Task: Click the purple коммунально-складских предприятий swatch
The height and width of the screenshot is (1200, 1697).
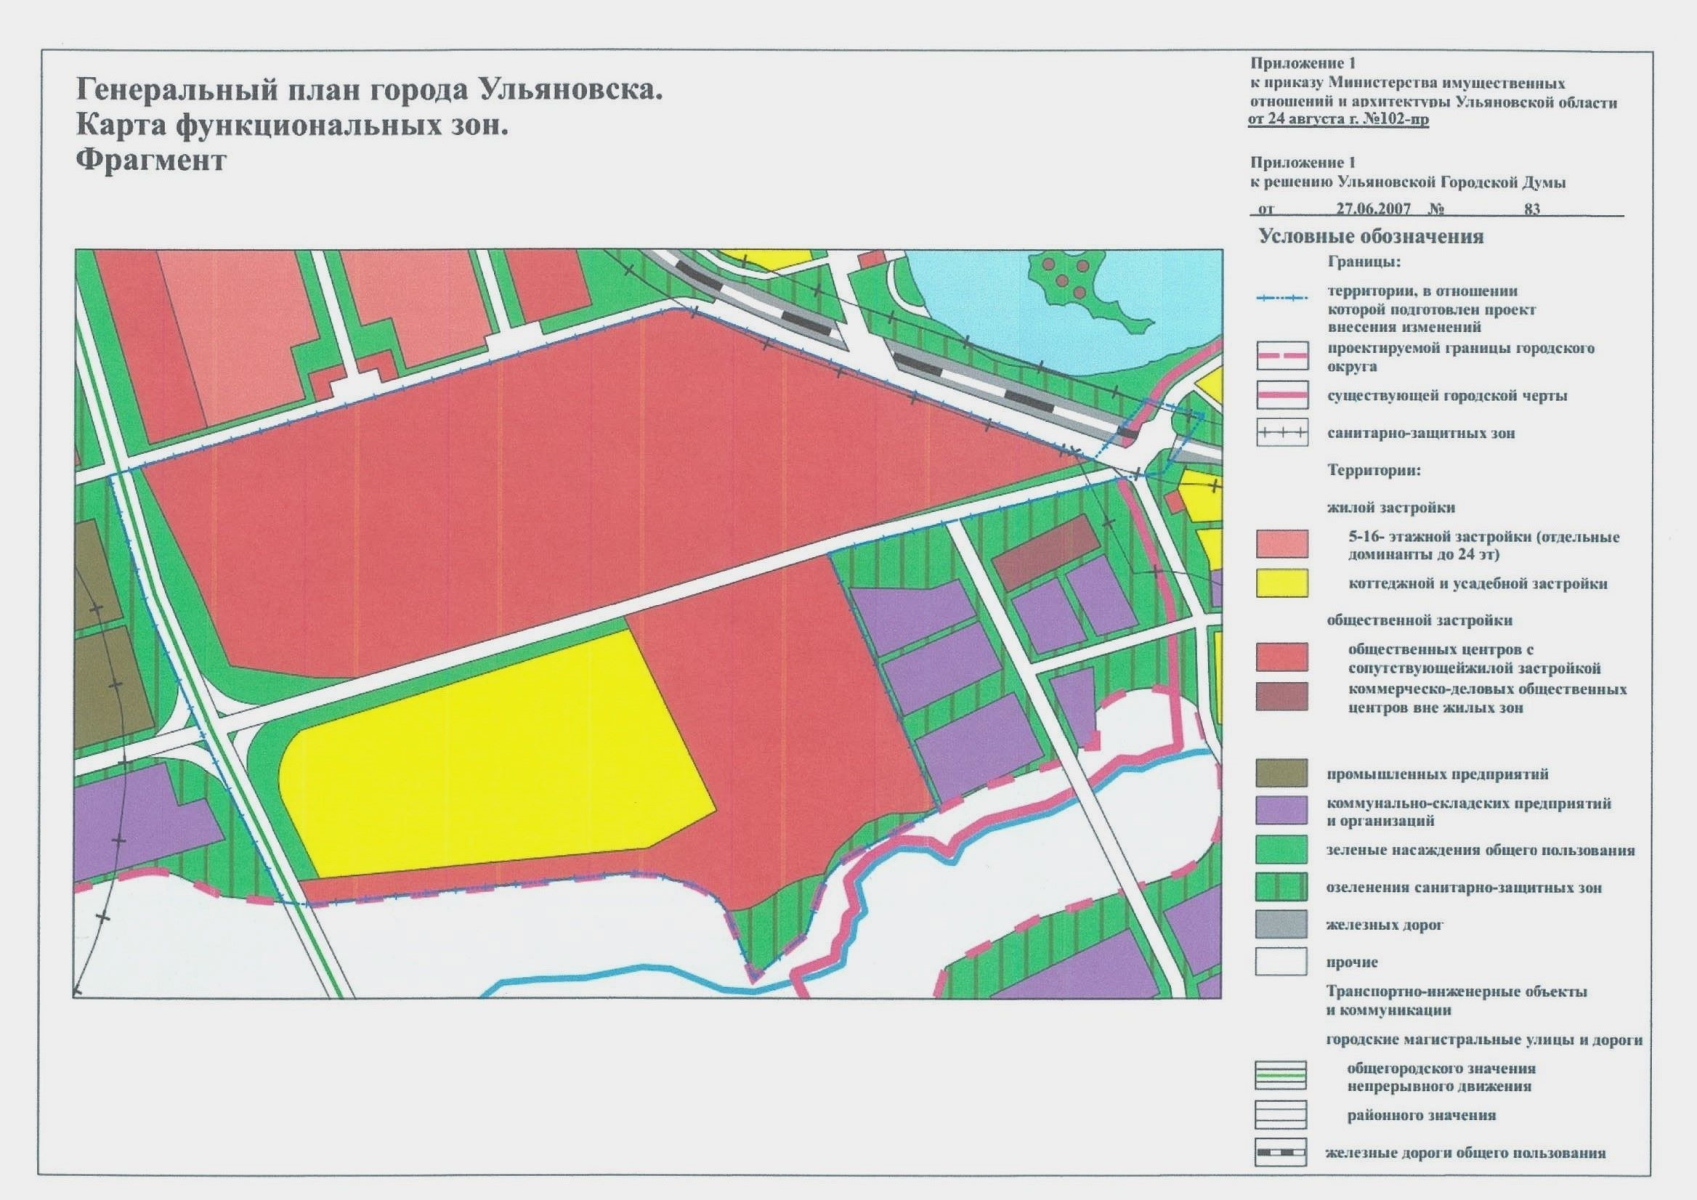Action: (x=1281, y=811)
